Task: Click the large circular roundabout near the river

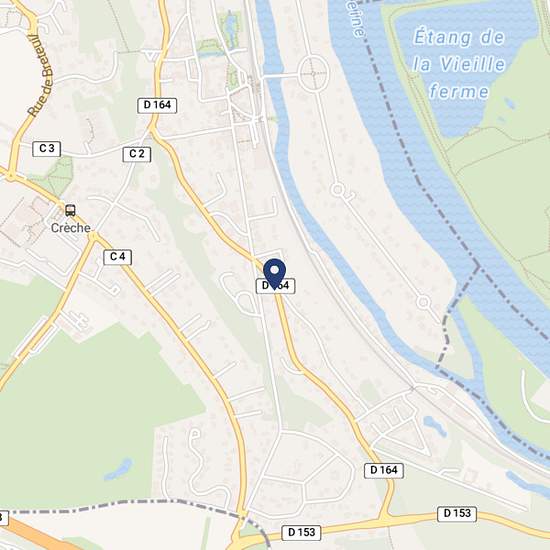Action: pos(314,74)
